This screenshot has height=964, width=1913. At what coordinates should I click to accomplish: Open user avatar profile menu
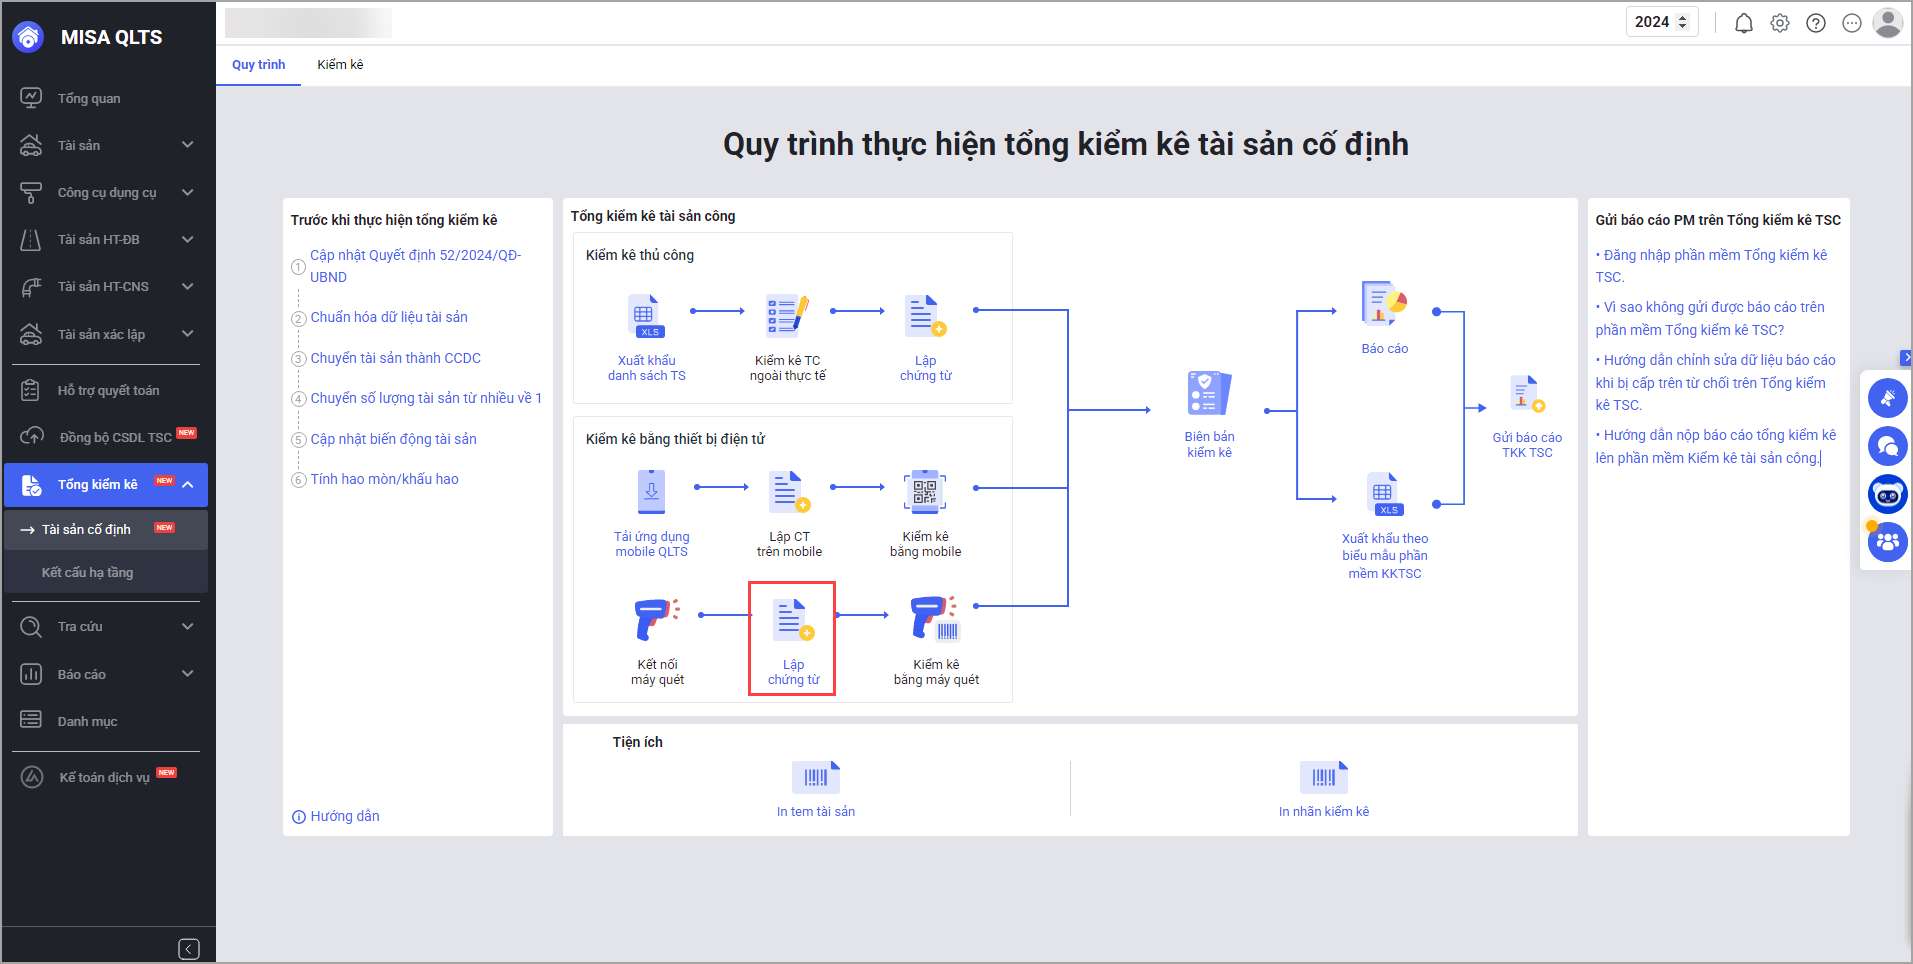(x=1888, y=23)
